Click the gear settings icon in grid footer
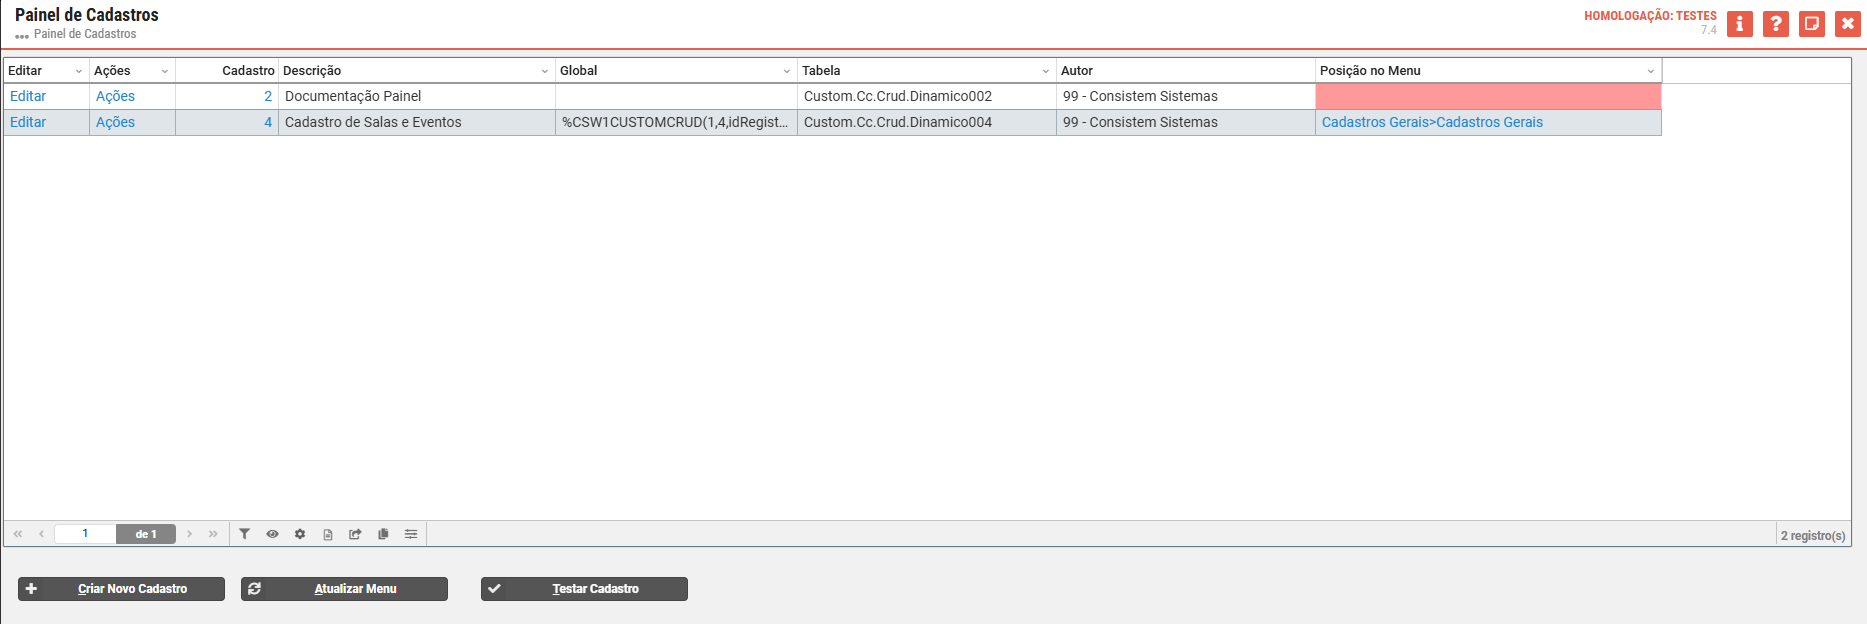The image size is (1867, 624). [300, 534]
